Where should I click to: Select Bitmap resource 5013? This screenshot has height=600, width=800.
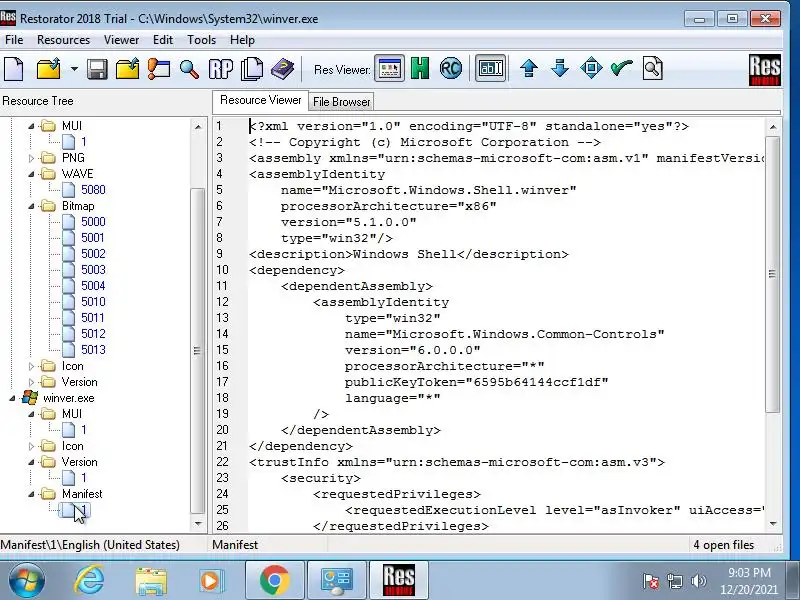click(93, 349)
